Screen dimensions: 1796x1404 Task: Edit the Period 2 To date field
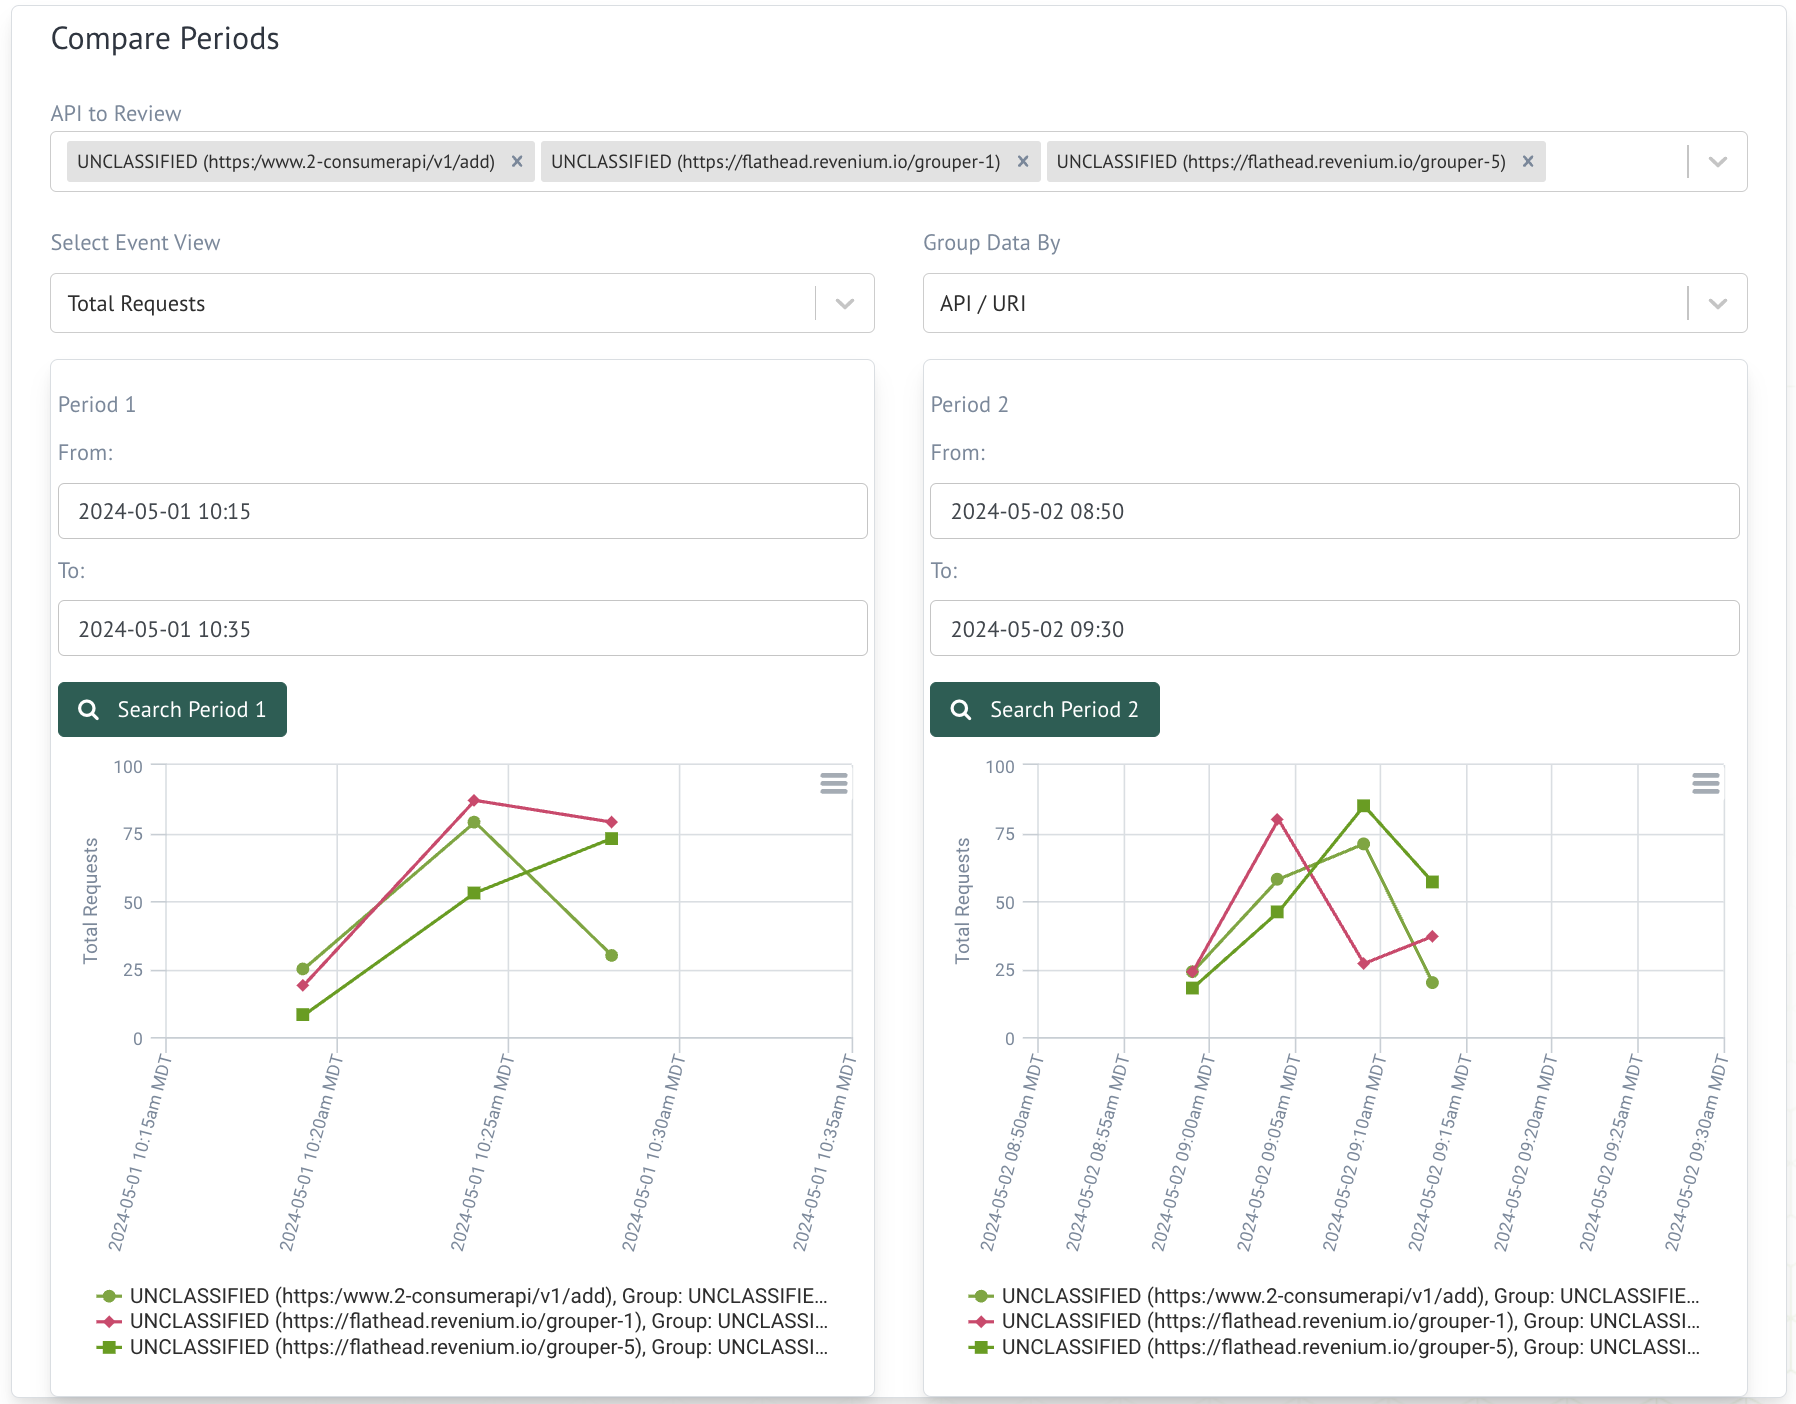(x=1334, y=629)
